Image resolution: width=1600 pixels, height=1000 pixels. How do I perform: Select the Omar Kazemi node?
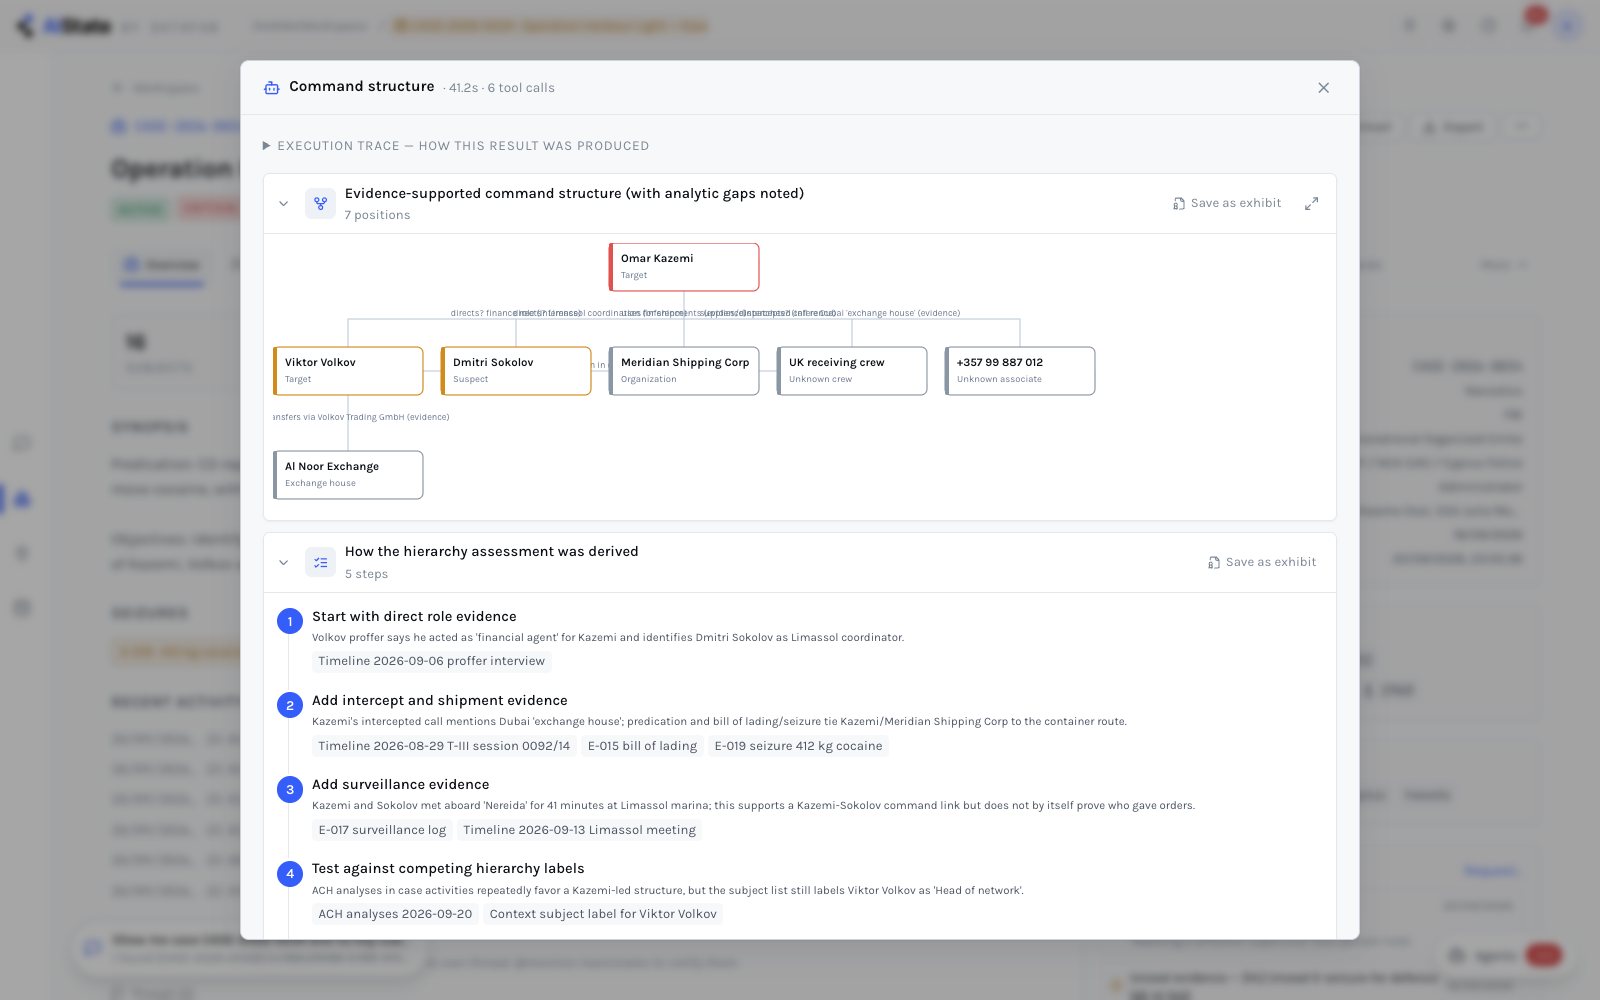pos(684,267)
